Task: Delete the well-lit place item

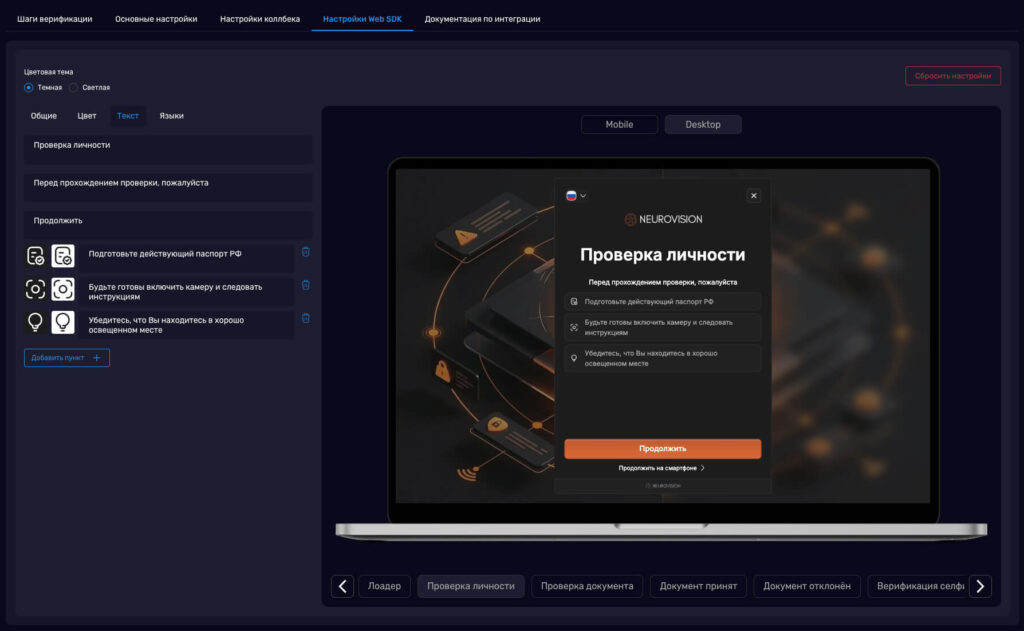Action: 306,319
